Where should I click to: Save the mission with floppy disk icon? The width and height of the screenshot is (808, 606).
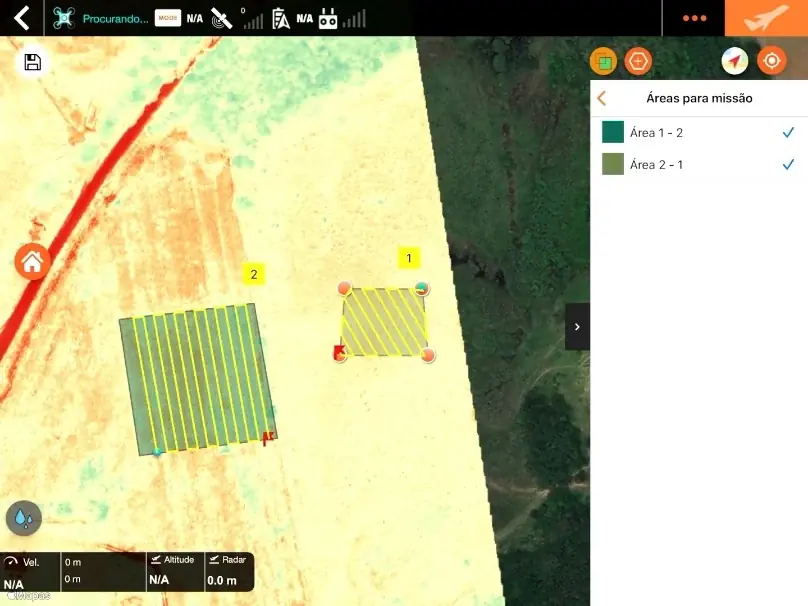33,62
